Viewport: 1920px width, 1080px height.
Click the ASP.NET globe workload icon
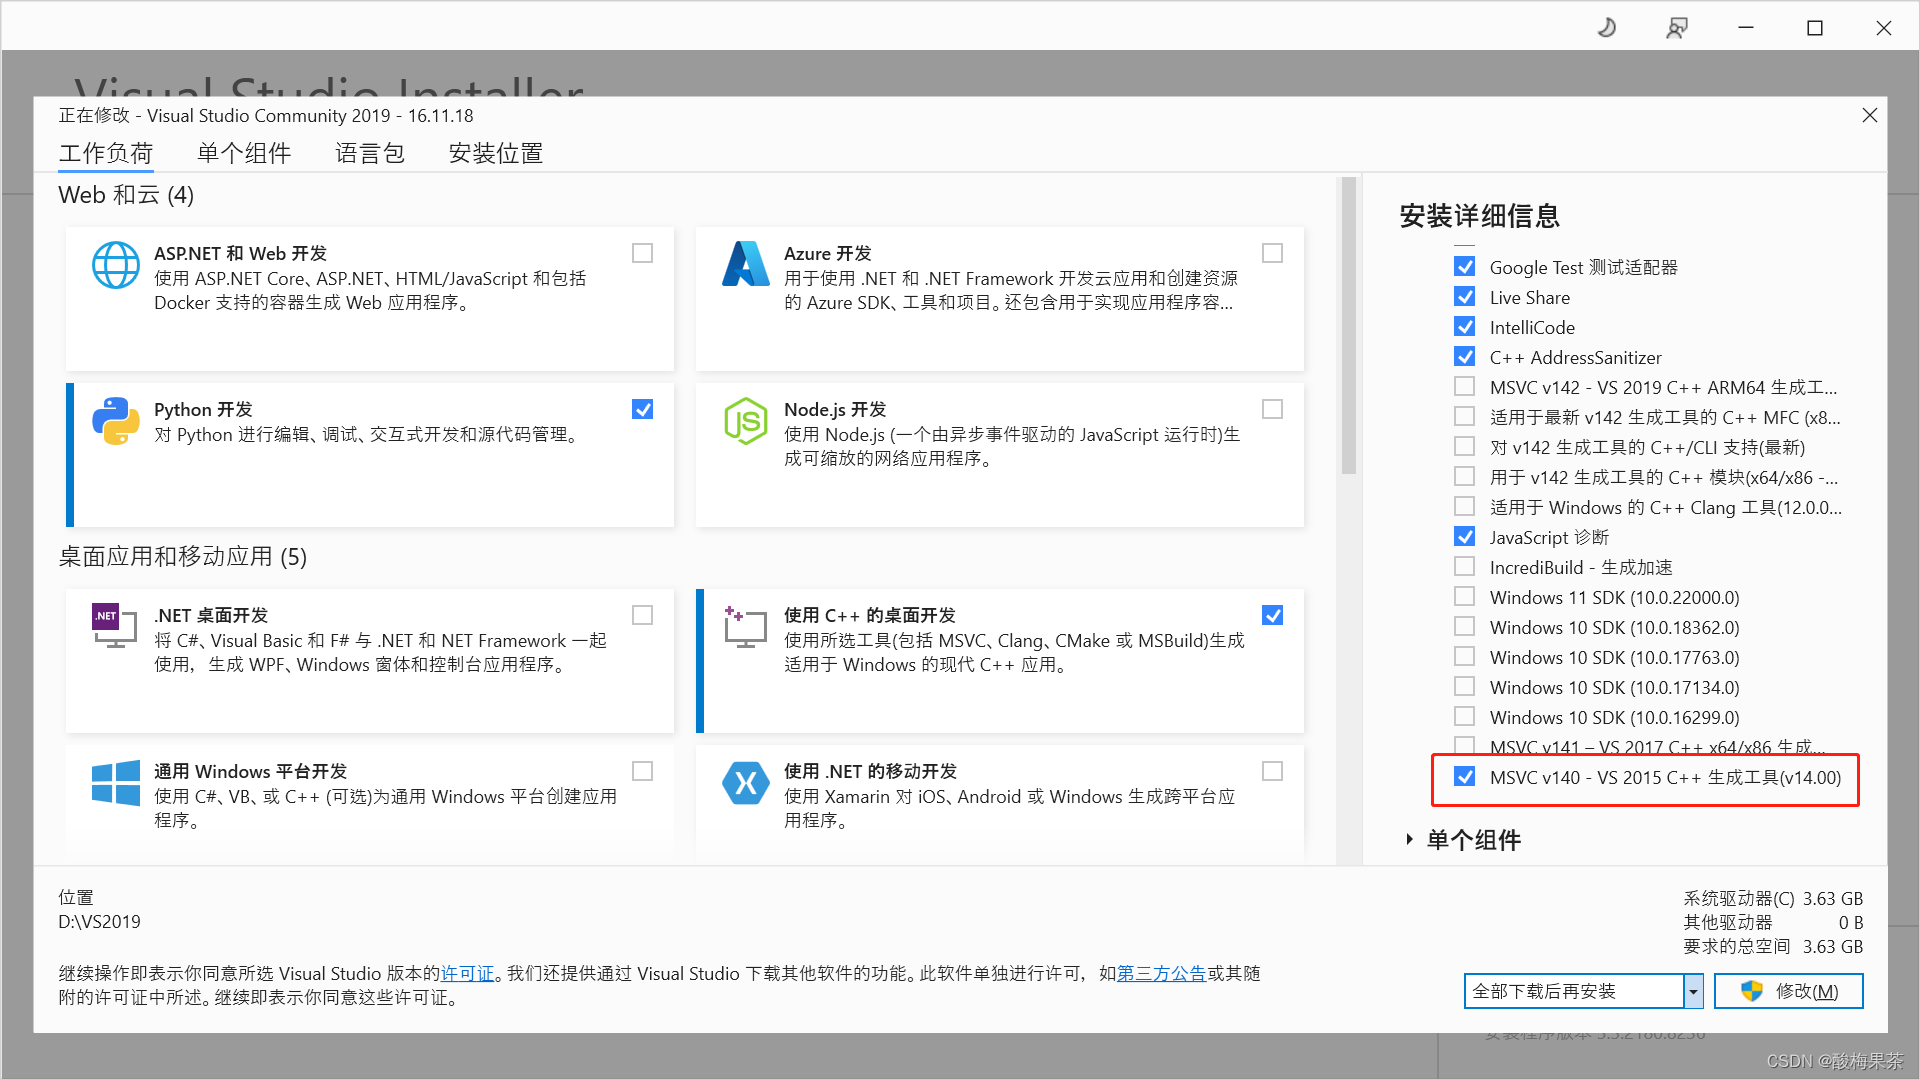116,265
